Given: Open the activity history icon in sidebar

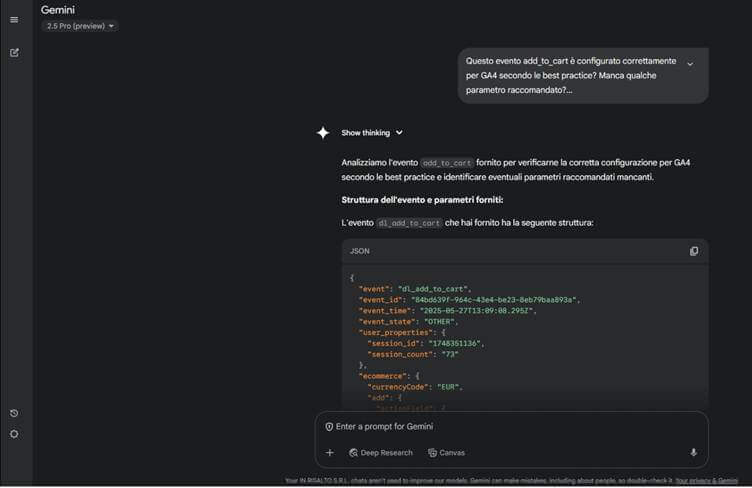Looking at the screenshot, I should coord(14,413).
